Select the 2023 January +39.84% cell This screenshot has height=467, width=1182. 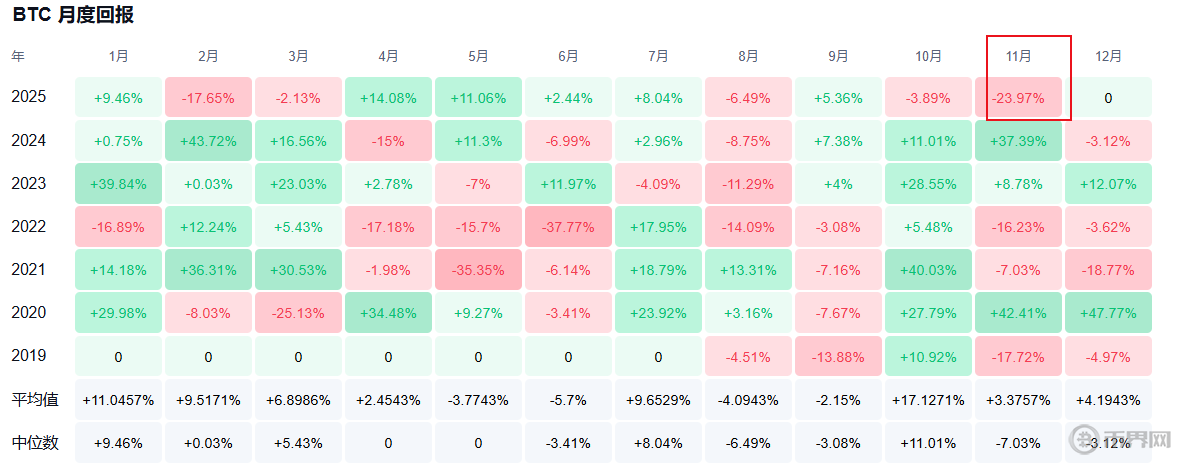(118, 184)
